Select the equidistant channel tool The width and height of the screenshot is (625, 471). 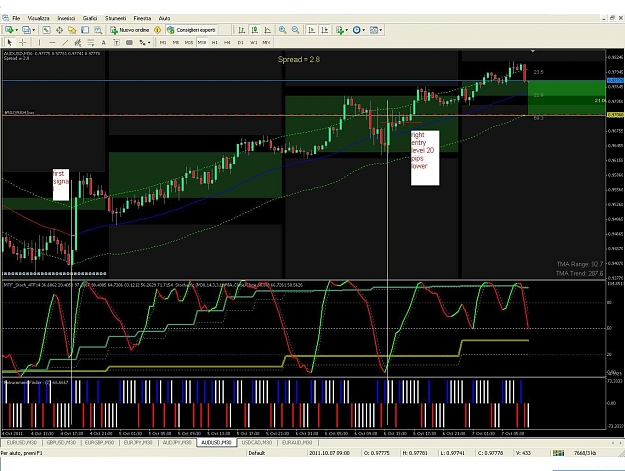(x=78, y=42)
